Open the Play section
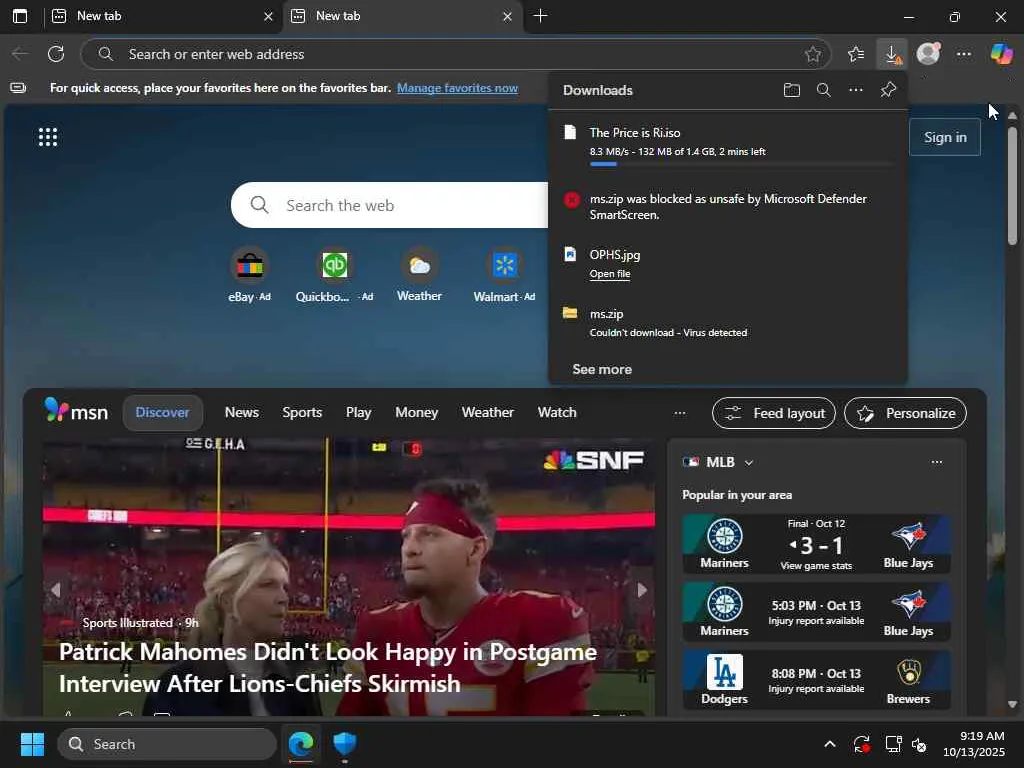The image size is (1024, 768). [359, 413]
